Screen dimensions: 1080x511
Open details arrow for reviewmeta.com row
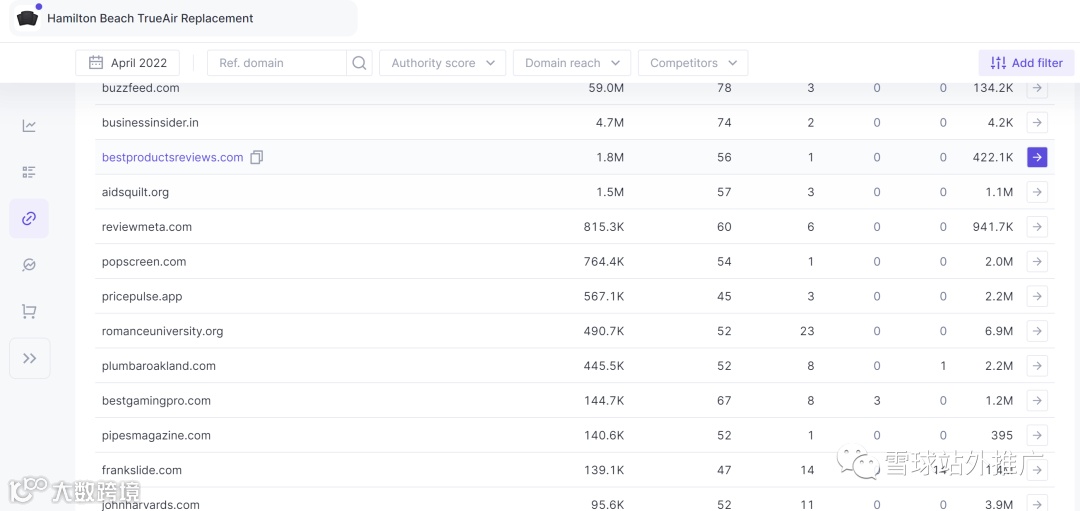pyautogui.click(x=1037, y=227)
